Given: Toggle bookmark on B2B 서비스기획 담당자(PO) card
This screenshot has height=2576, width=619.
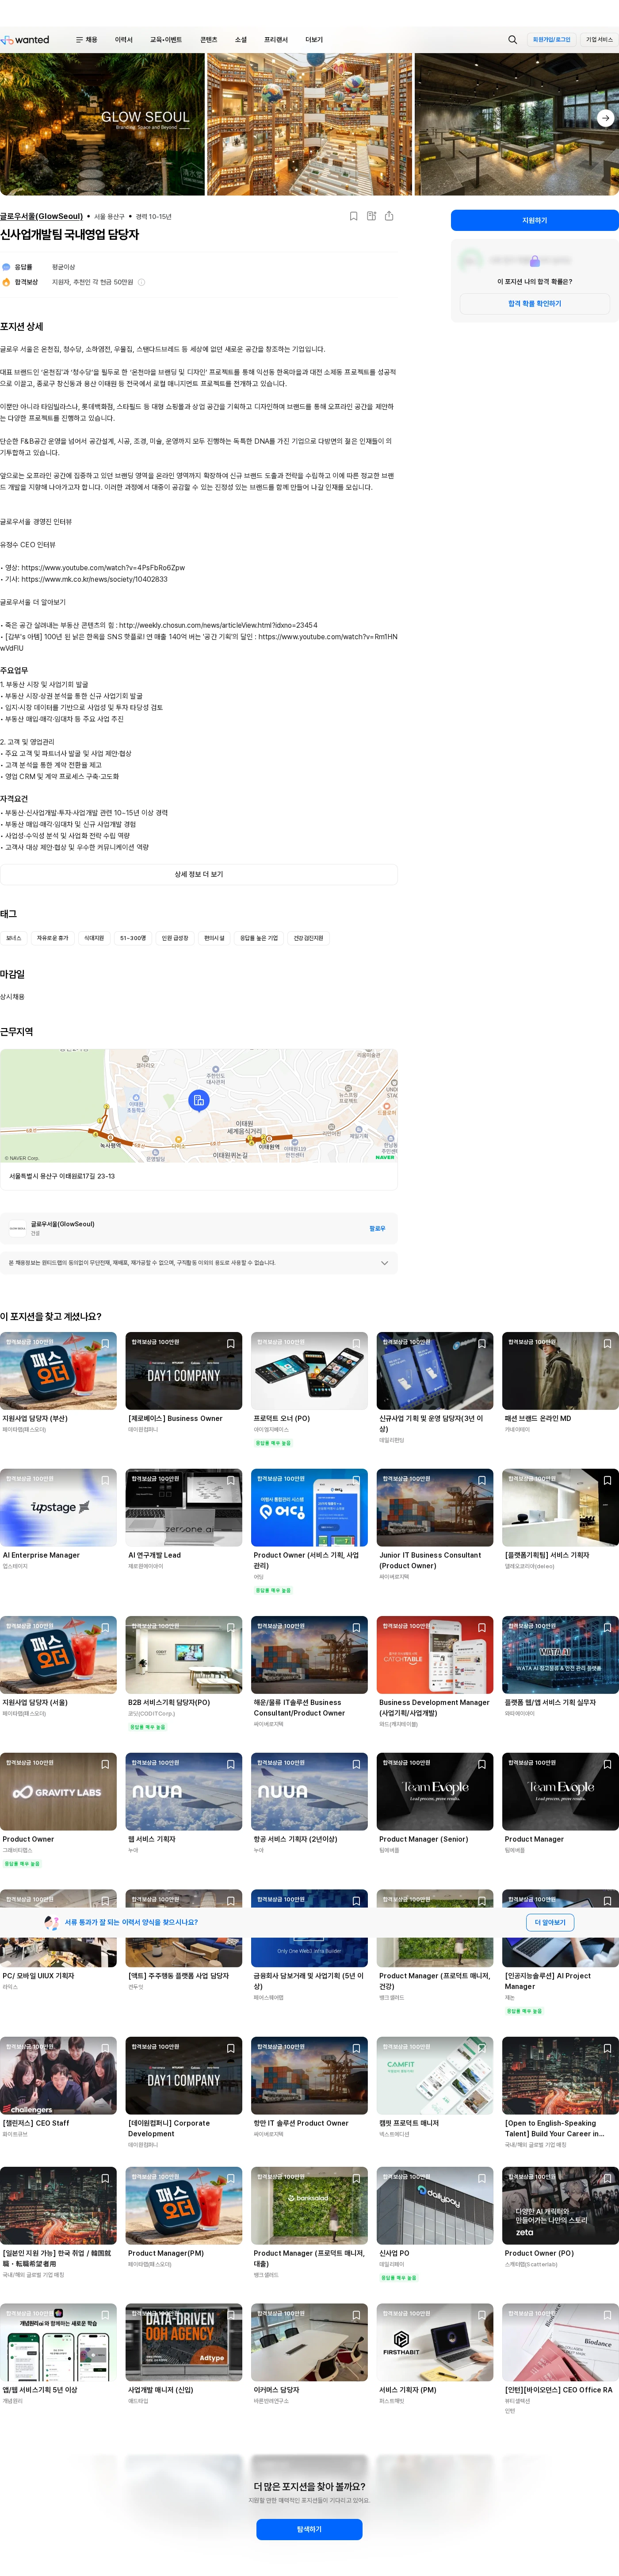Looking at the screenshot, I should [x=231, y=1628].
